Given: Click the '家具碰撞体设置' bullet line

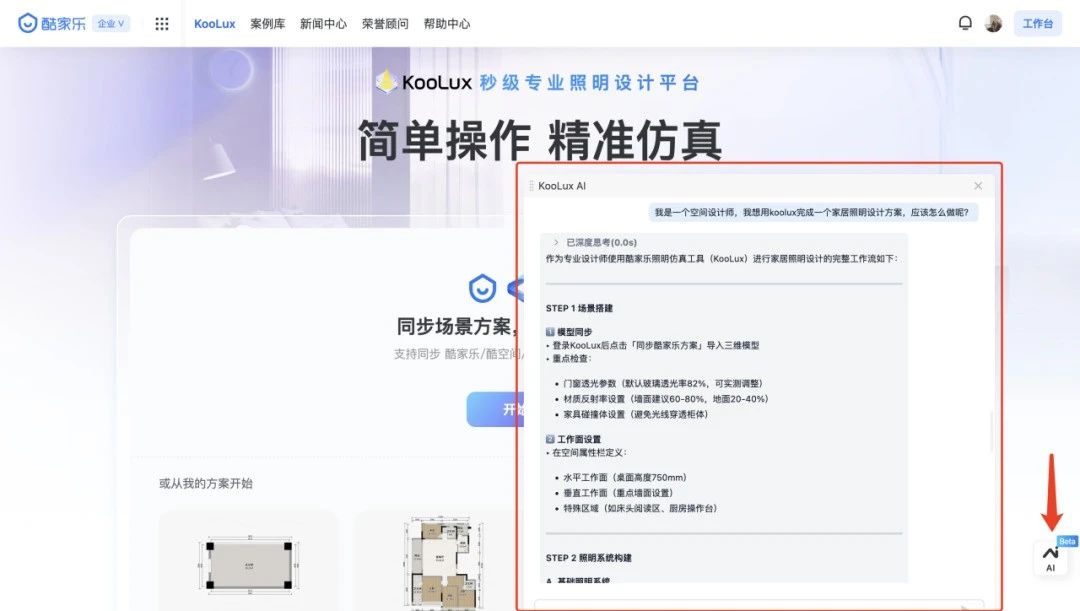Looking at the screenshot, I should click(x=635, y=415).
